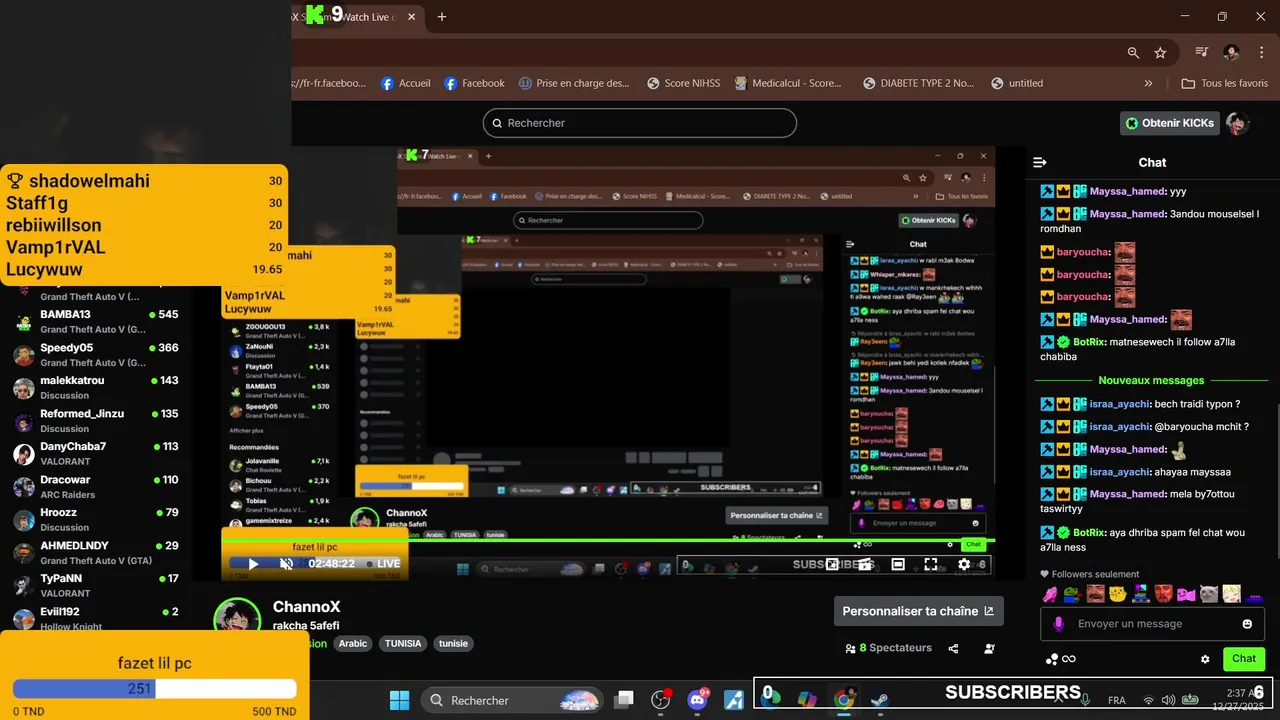Bookmark this page with the star icon
Screen dimensions: 1280x720
(x=1160, y=53)
